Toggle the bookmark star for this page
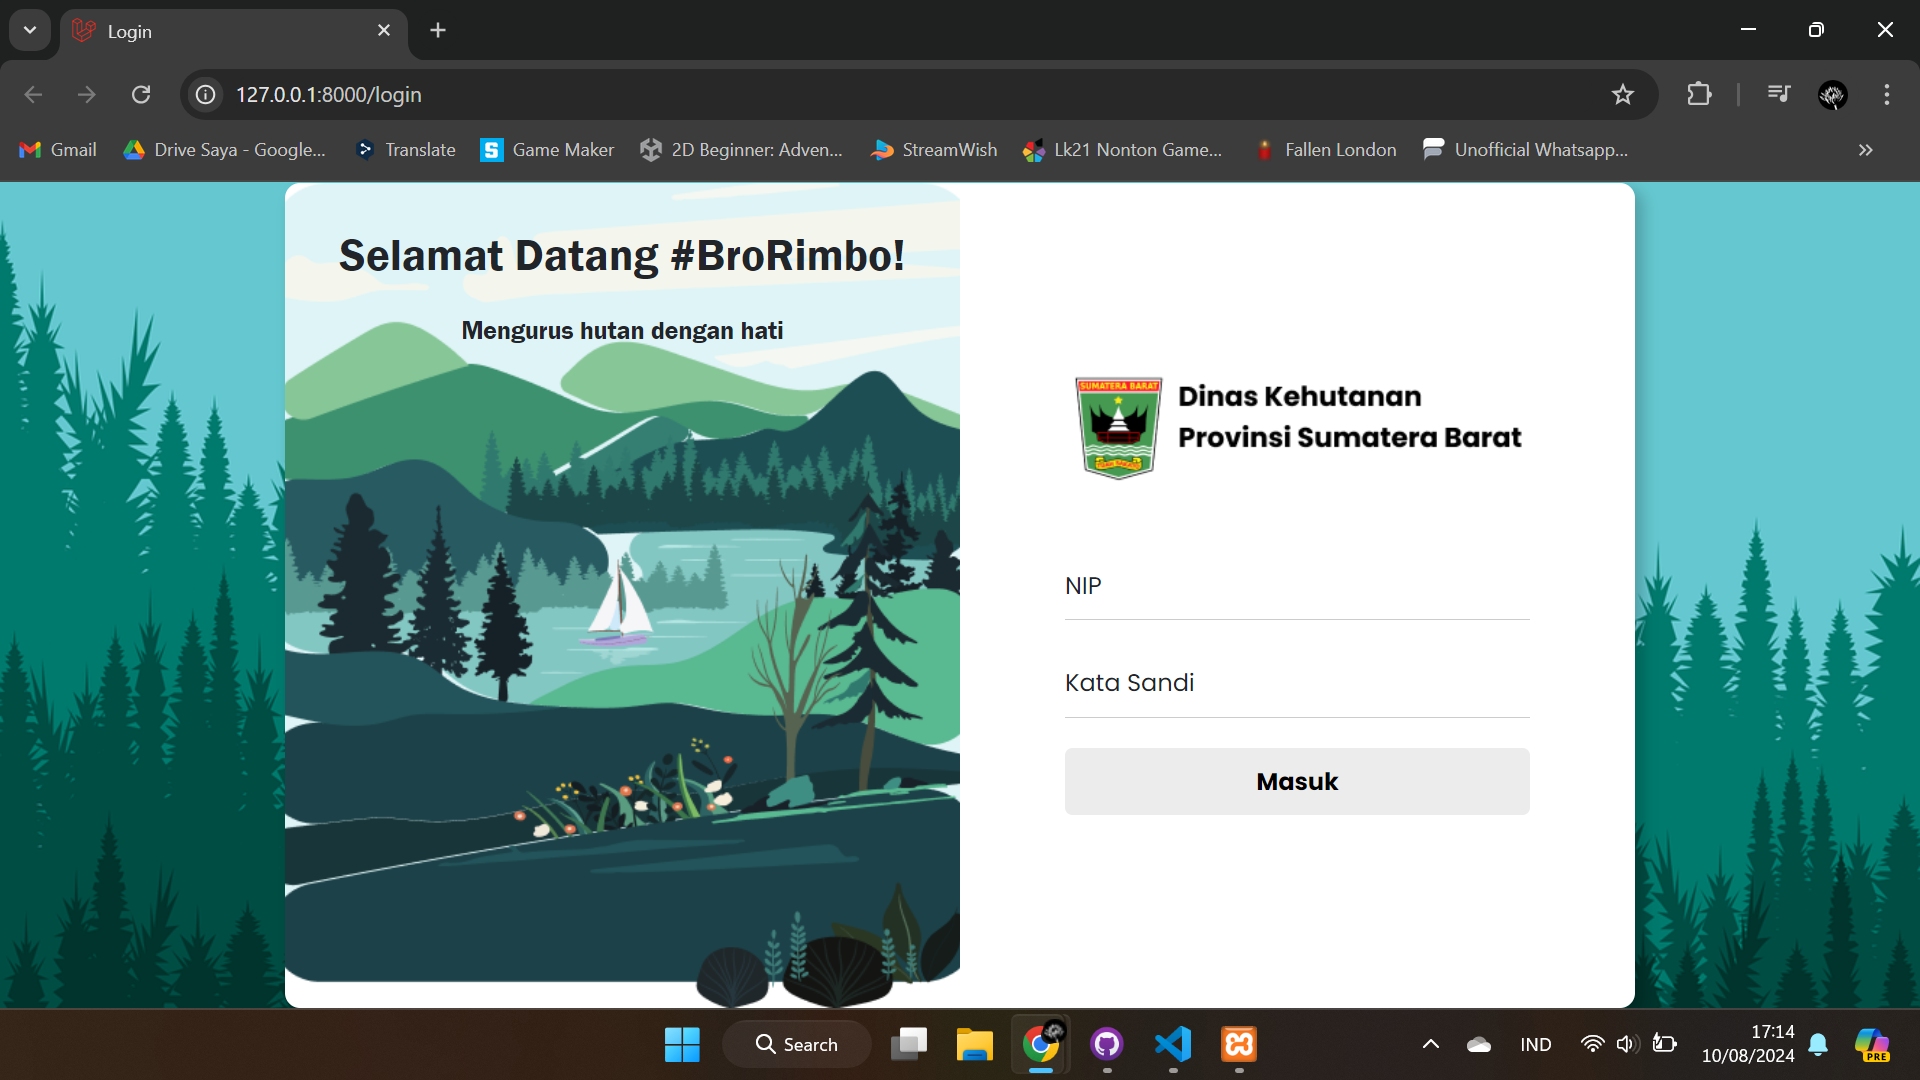The image size is (1920, 1080). pyautogui.click(x=1623, y=94)
